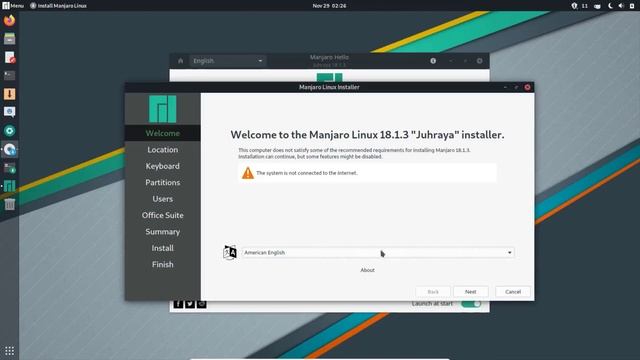Open Firefox from the dock
640x360 pixels.
[9, 20]
